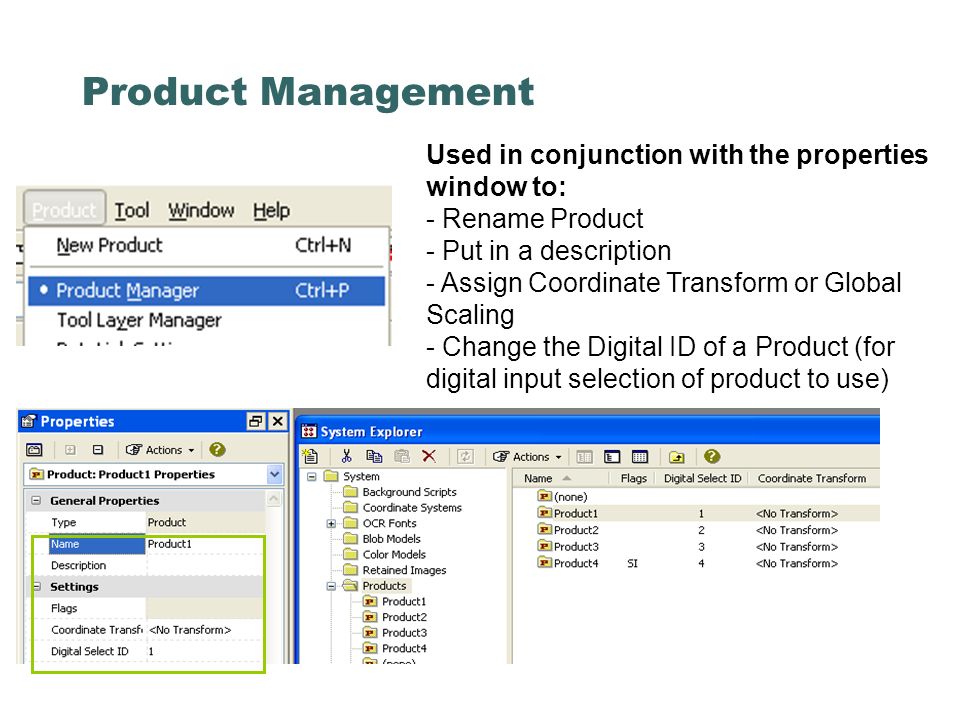960x720 pixels.
Task: Open the Help menu
Action: [272, 211]
